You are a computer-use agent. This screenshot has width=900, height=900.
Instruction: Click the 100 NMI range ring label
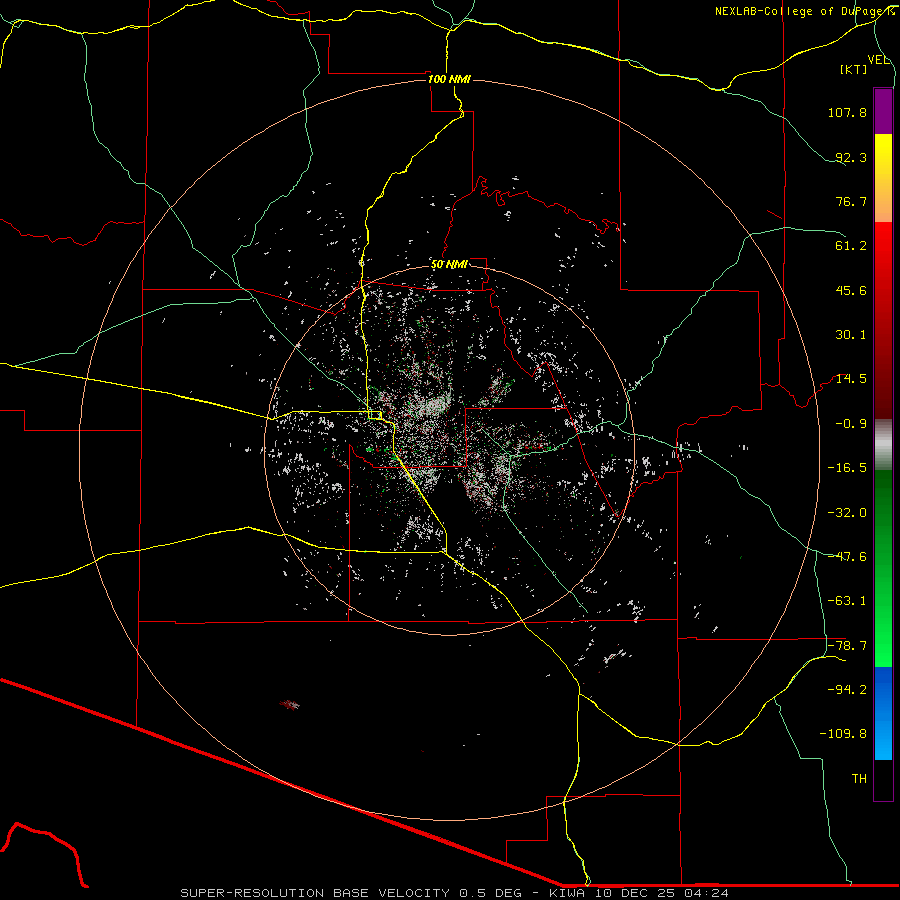[448, 79]
